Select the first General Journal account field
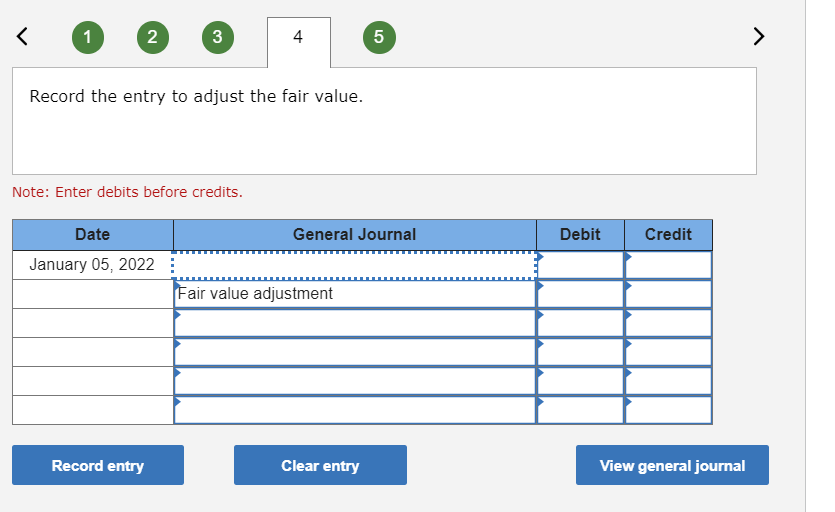This screenshot has width=835, height=512. click(355, 265)
